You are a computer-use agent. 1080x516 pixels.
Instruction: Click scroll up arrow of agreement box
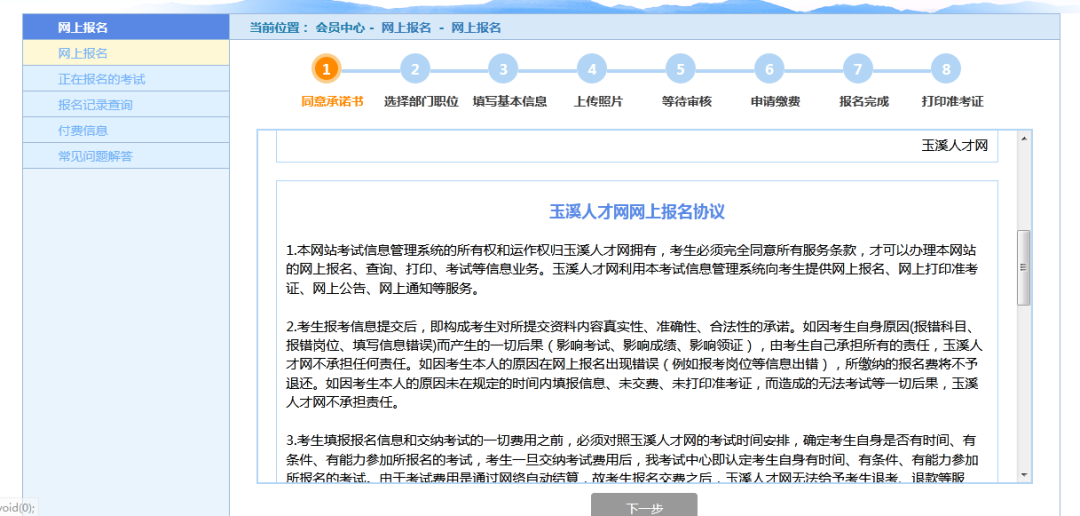point(1024,138)
